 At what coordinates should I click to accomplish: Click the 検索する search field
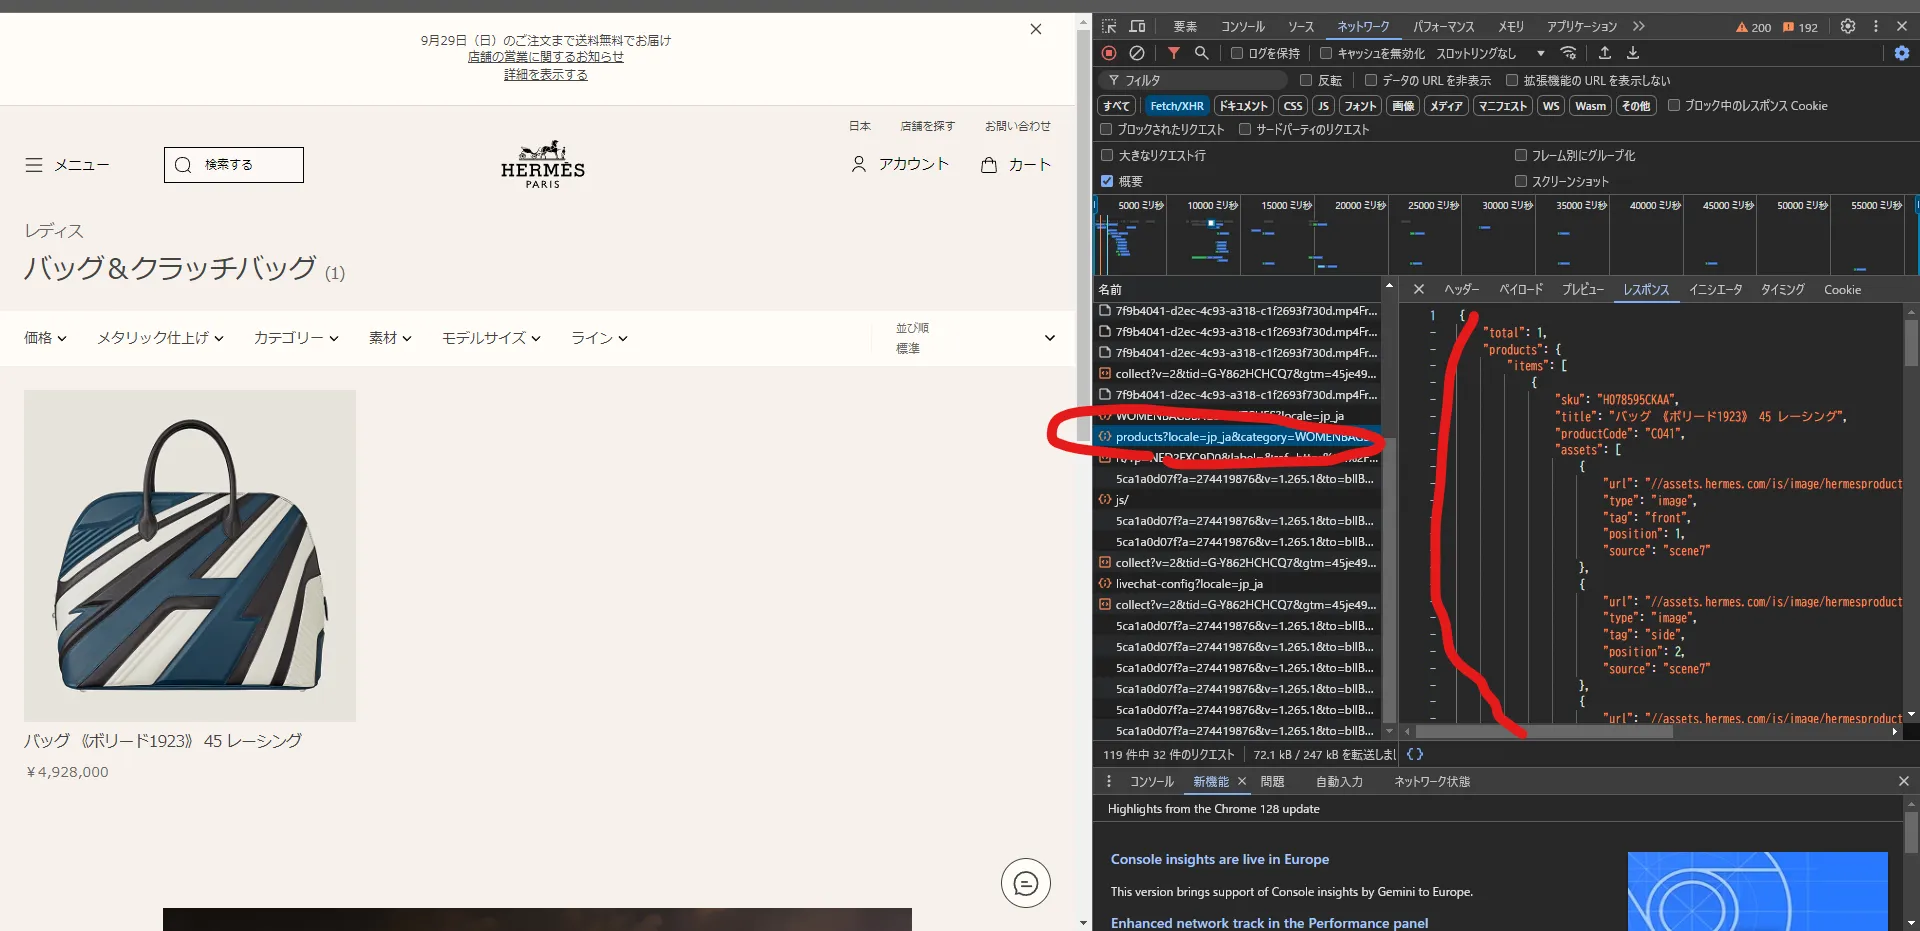pyautogui.click(x=234, y=165)
